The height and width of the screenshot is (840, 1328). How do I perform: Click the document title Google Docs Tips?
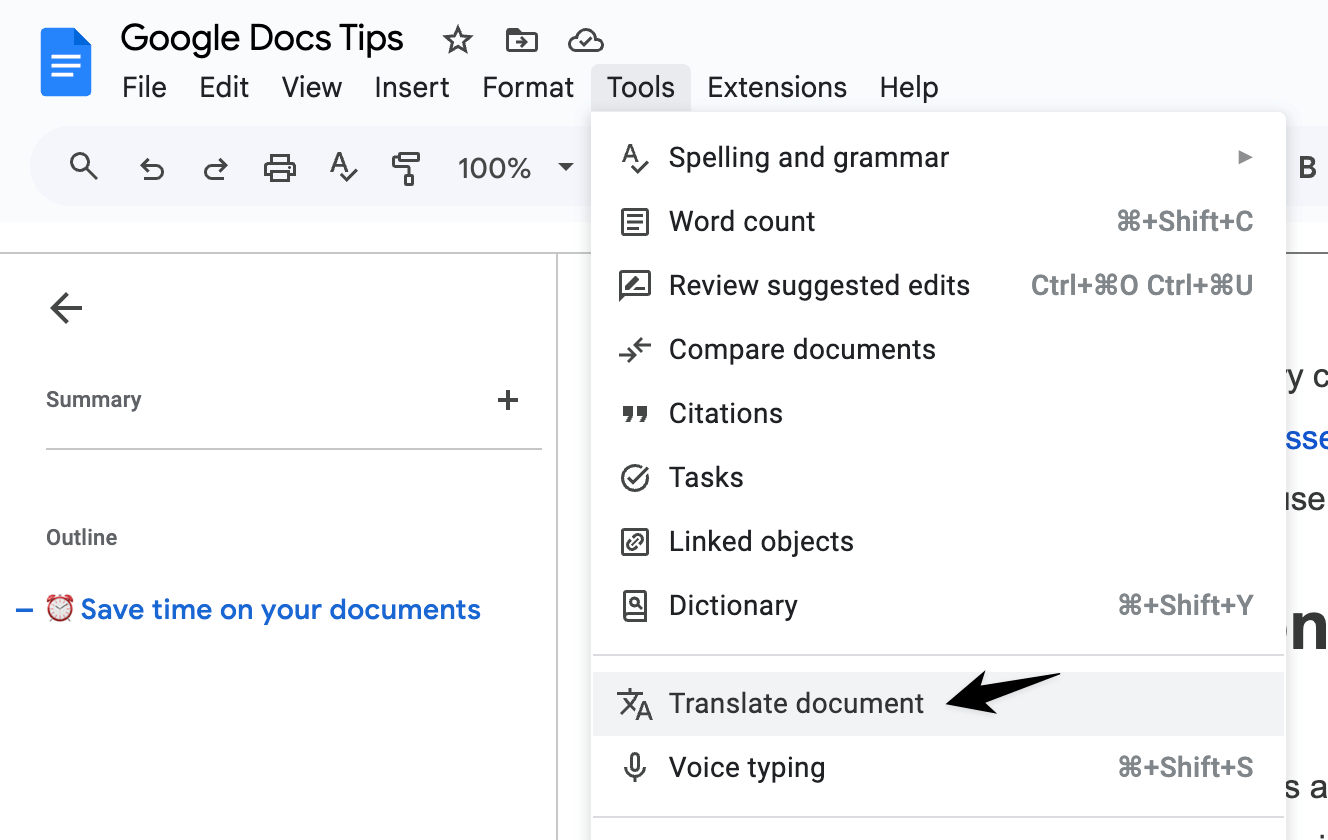point(262,39)
